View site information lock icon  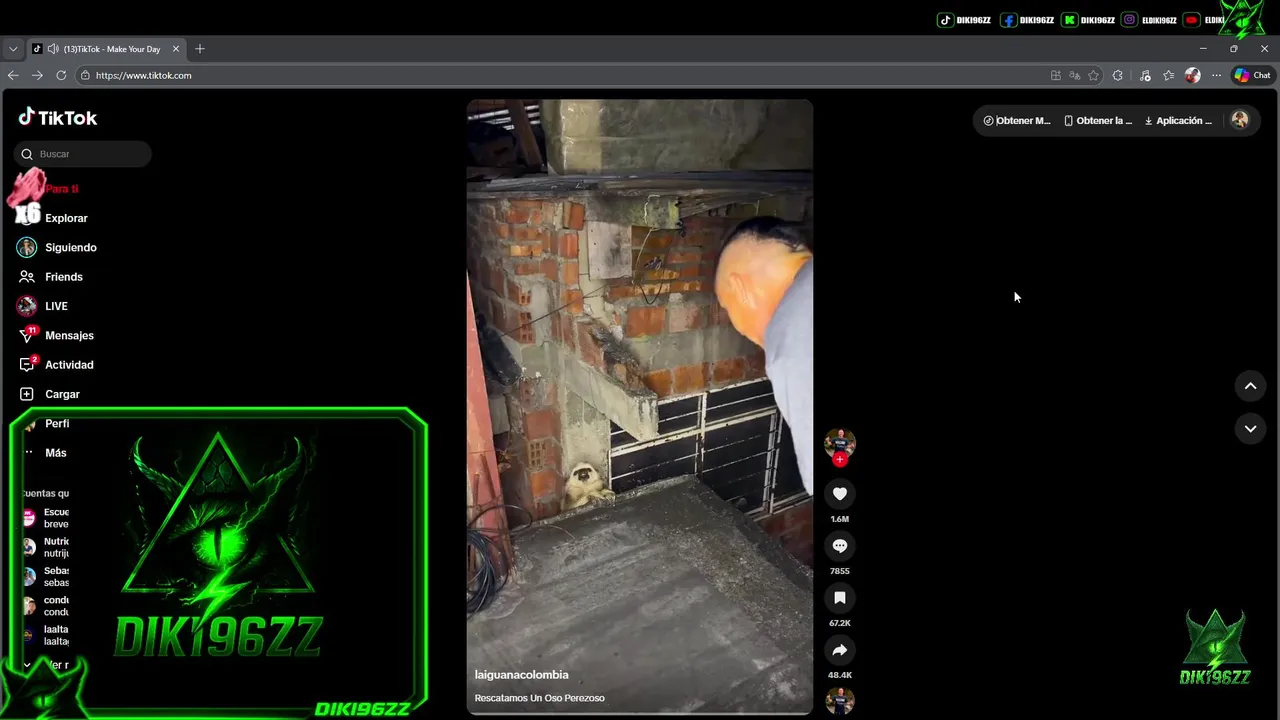[x=86, y=75]
